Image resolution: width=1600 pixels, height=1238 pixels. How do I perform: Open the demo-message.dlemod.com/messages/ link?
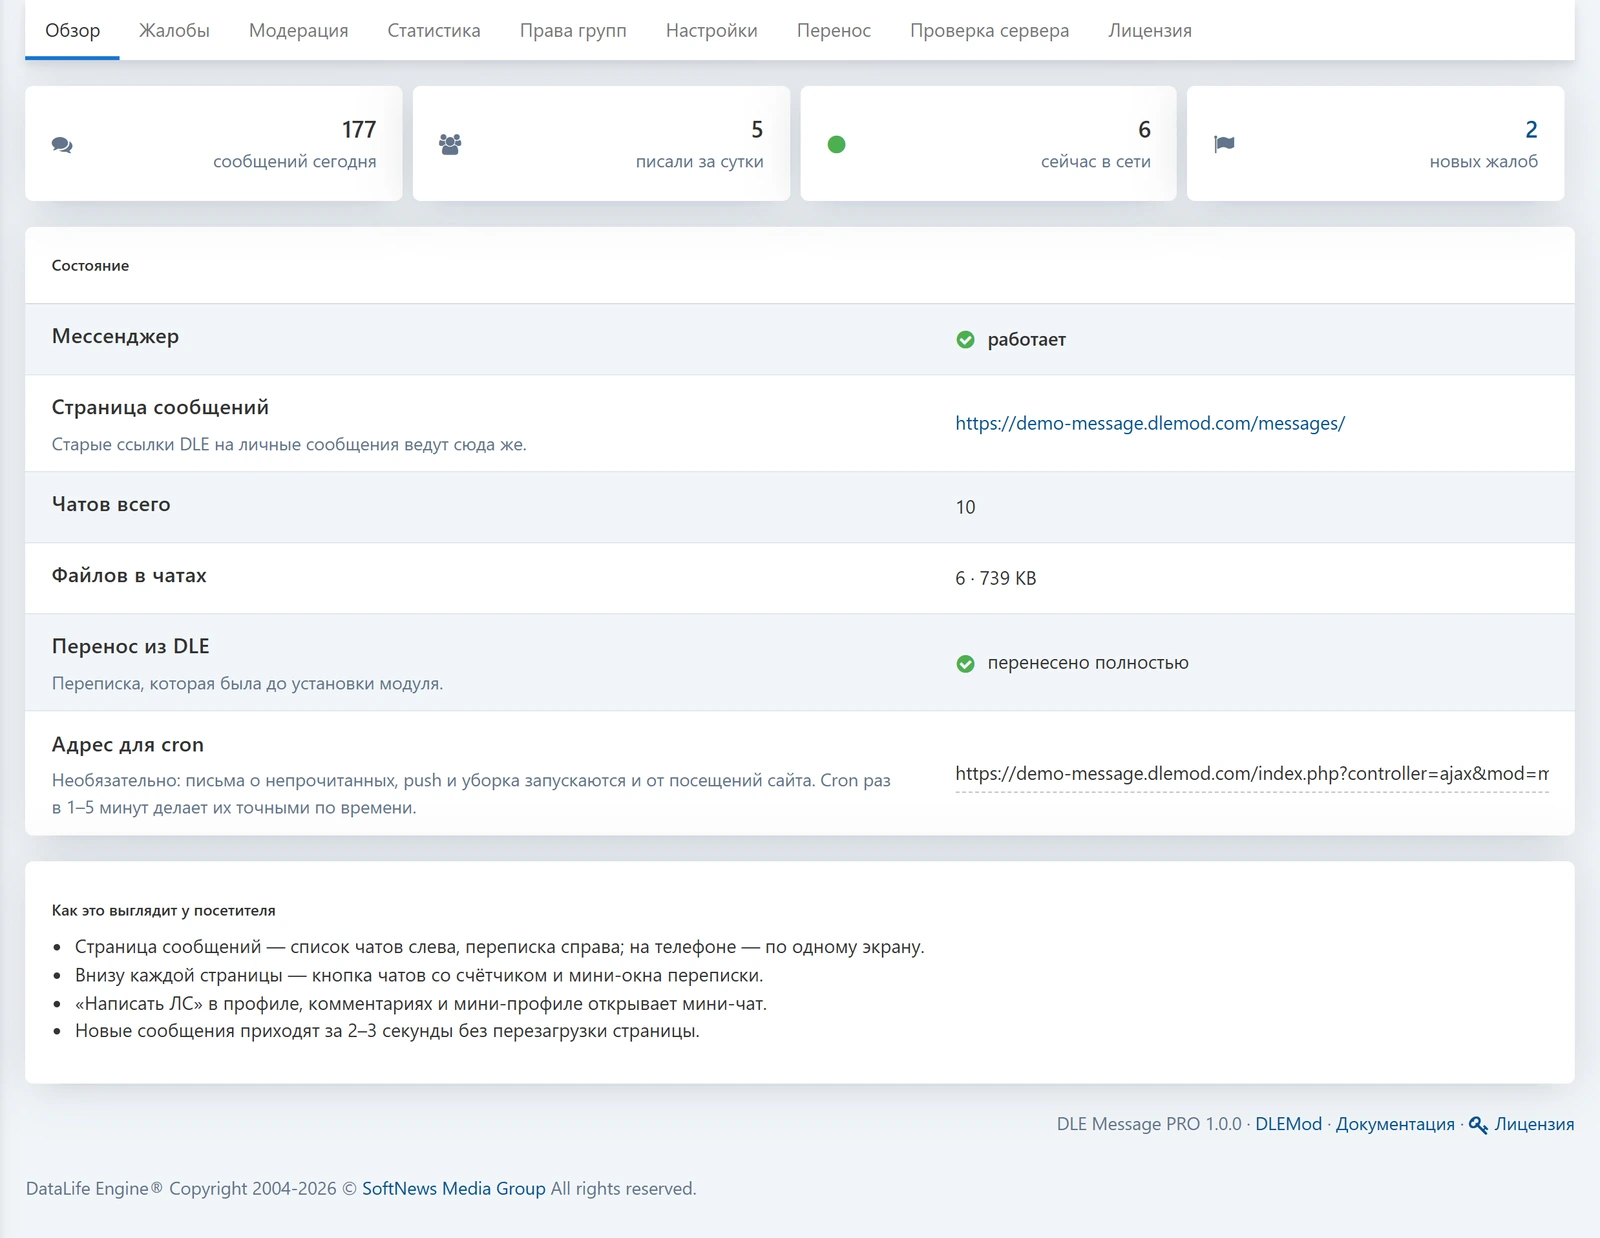(1150, 423)
